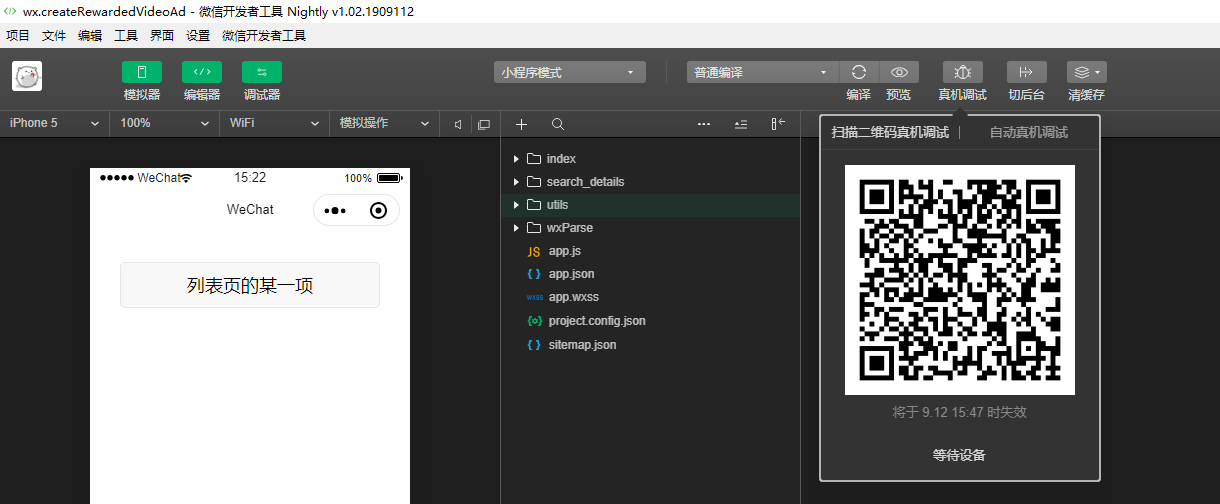Viewport: 1220px width, 504px height.
Task: Select the 自动真机调试 tab
Action: (x=1029, y=132)
